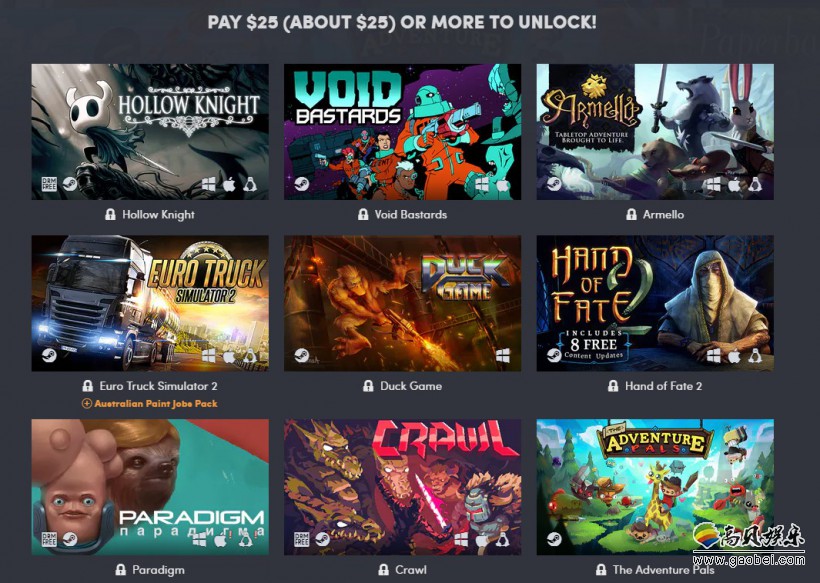Click the Hand of Fate 2 title text
This screenshot has width=820, height=583.
pyautogui.click(x=664, y=386)
